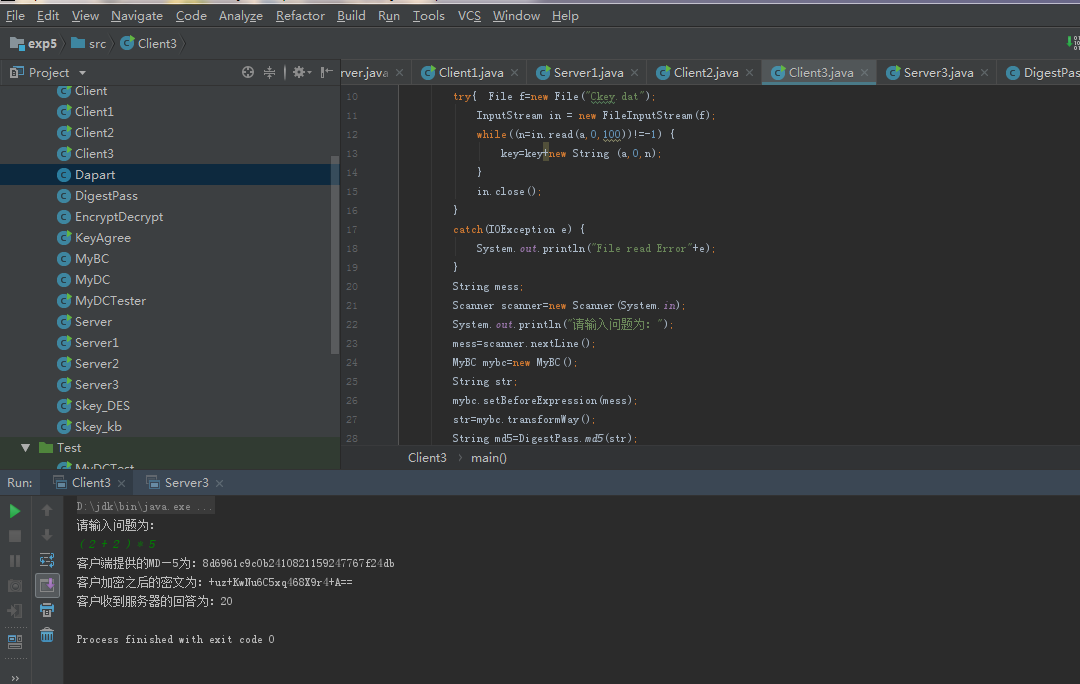Open the Run menu

pos(388,15)
